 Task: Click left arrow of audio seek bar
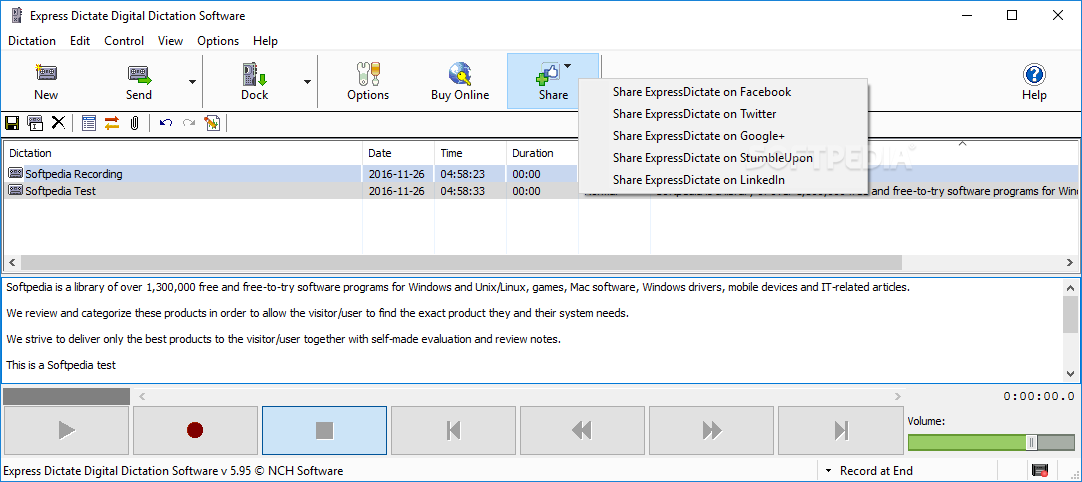[x=141, y=396]
